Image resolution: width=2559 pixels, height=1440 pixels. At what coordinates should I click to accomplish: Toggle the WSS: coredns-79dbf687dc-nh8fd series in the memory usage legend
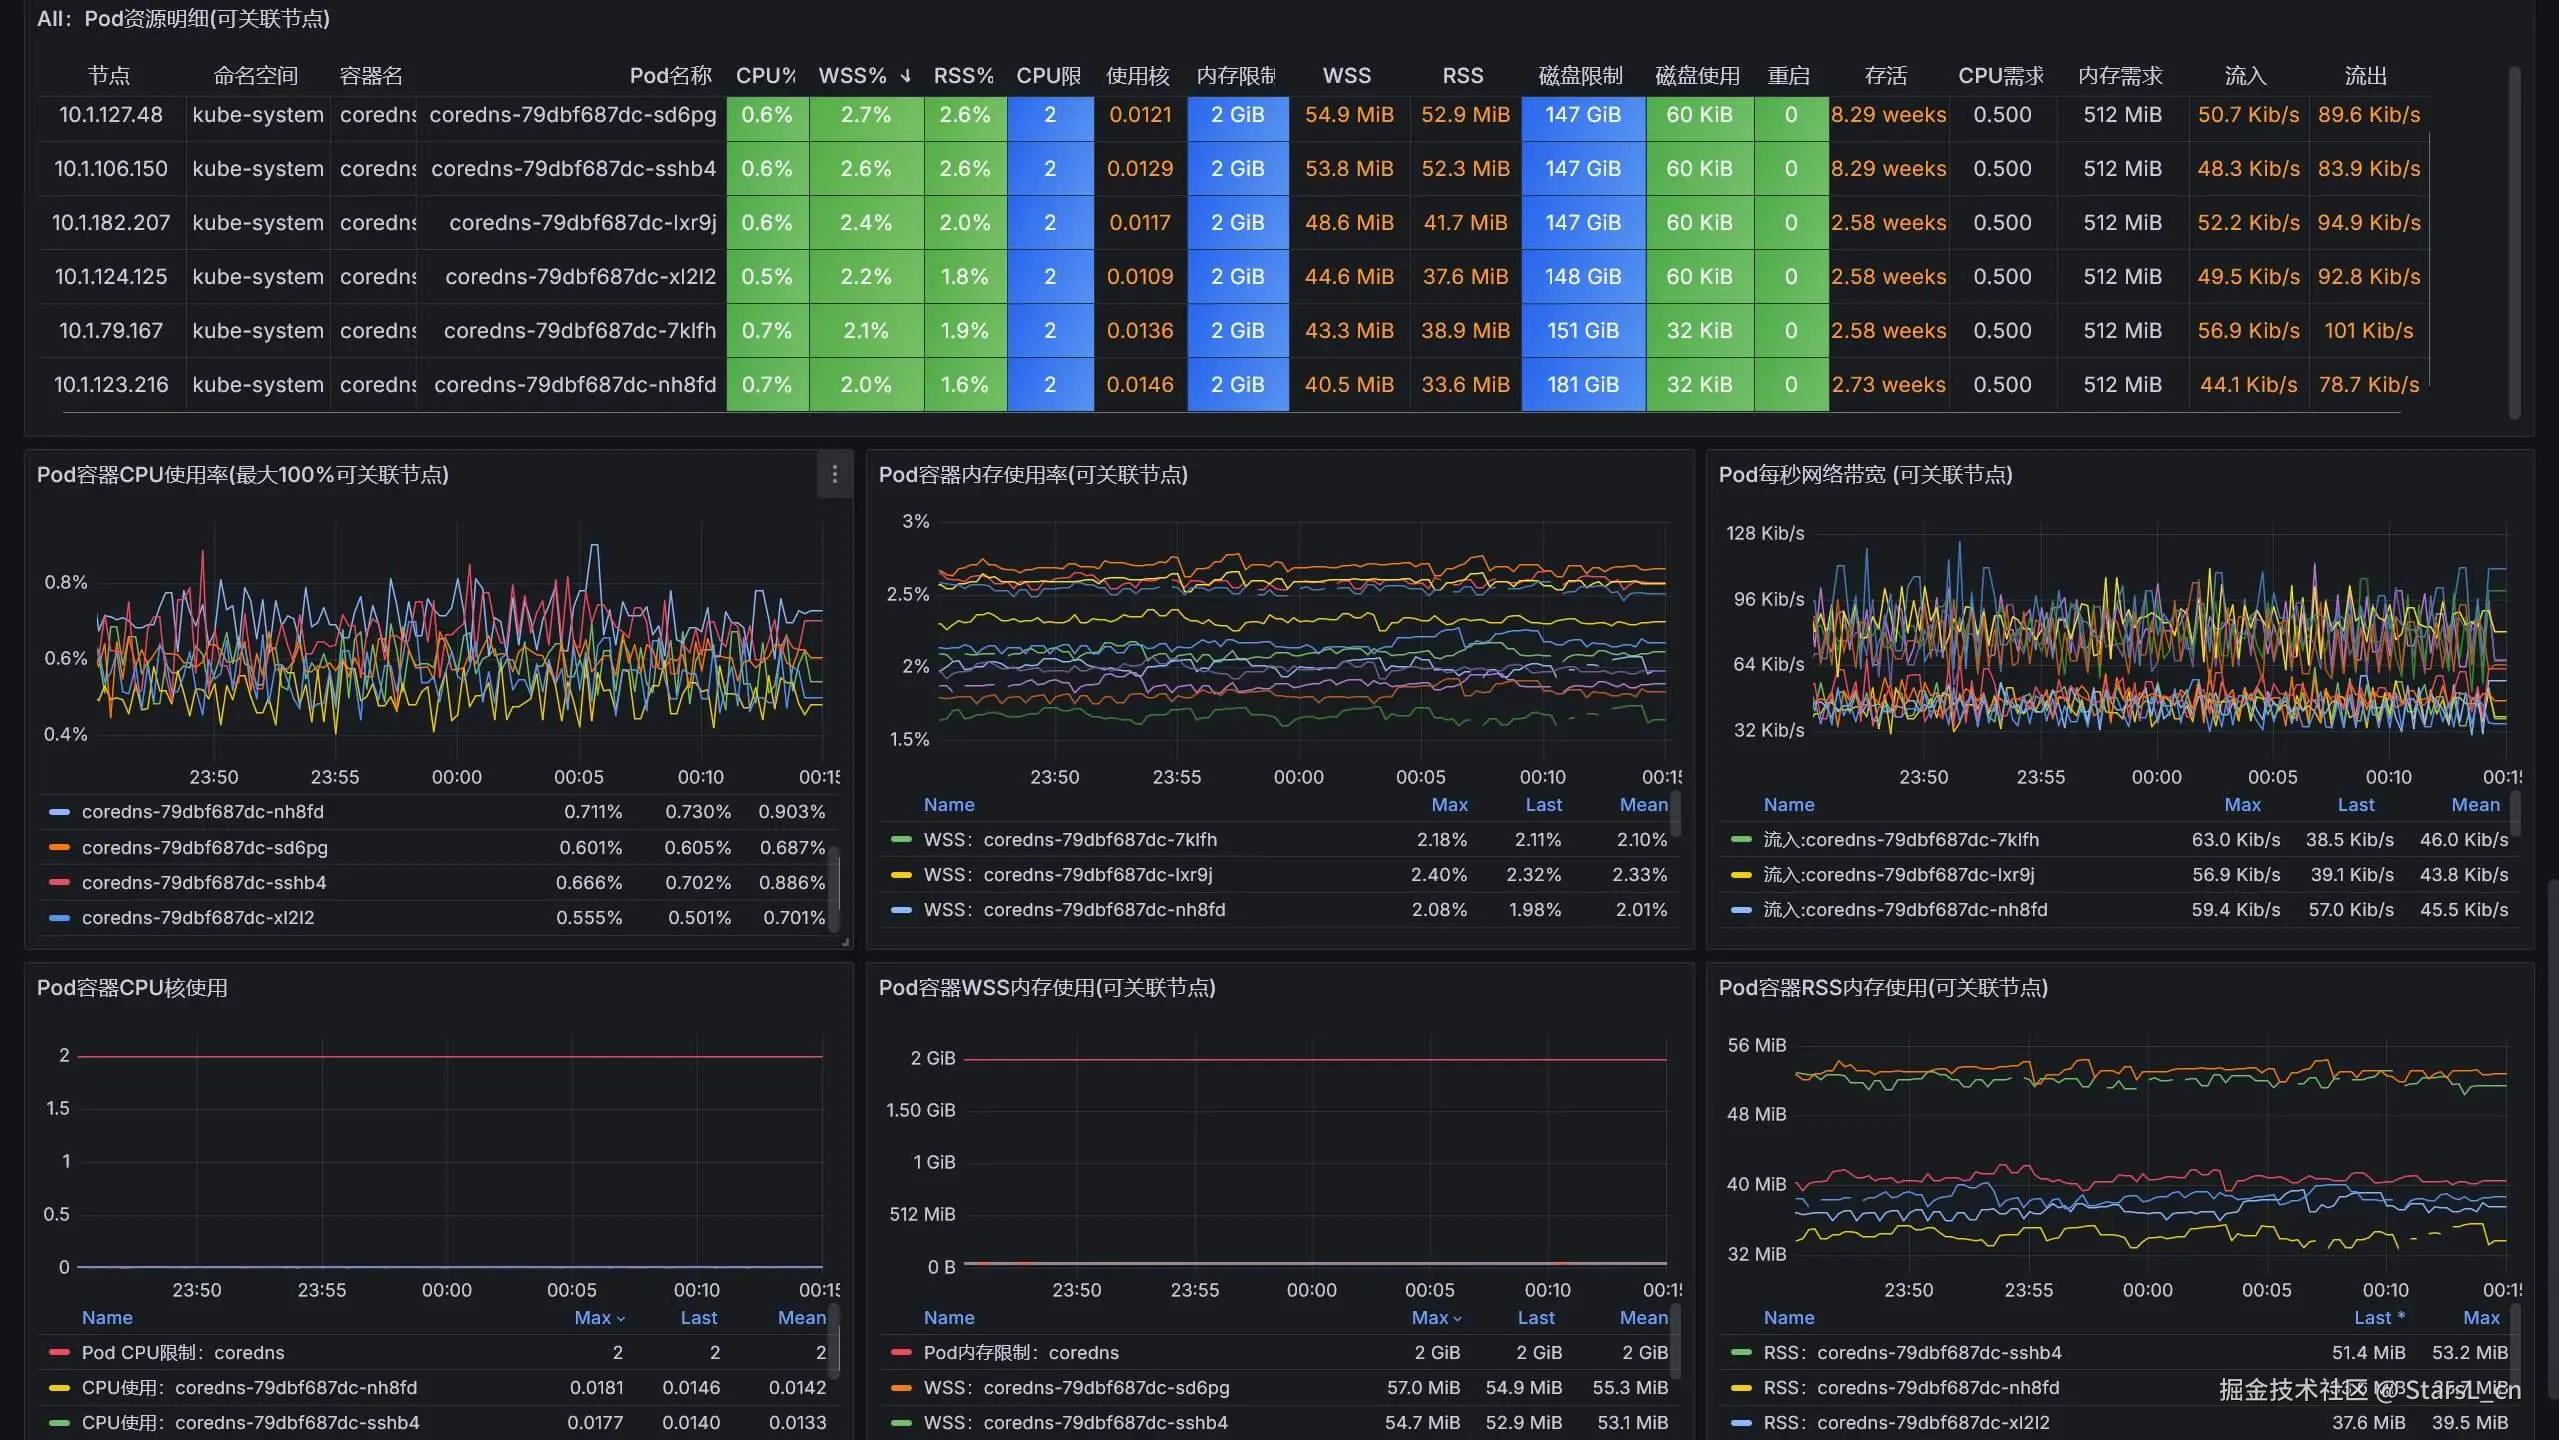(x=1074, y=910)
